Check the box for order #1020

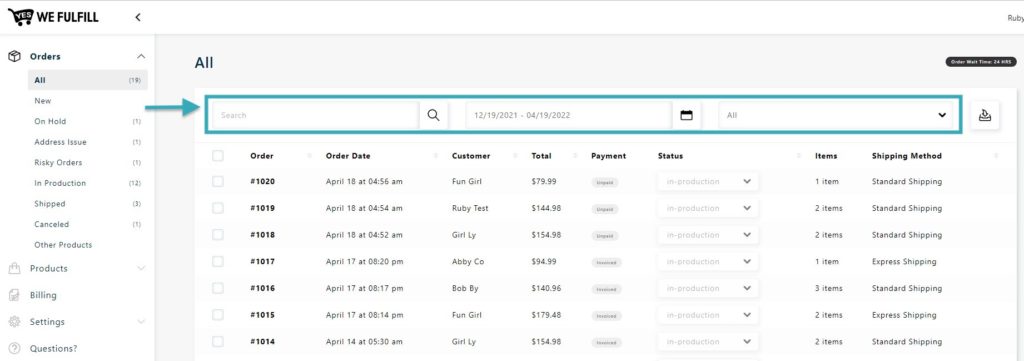(x=217, y=181)
